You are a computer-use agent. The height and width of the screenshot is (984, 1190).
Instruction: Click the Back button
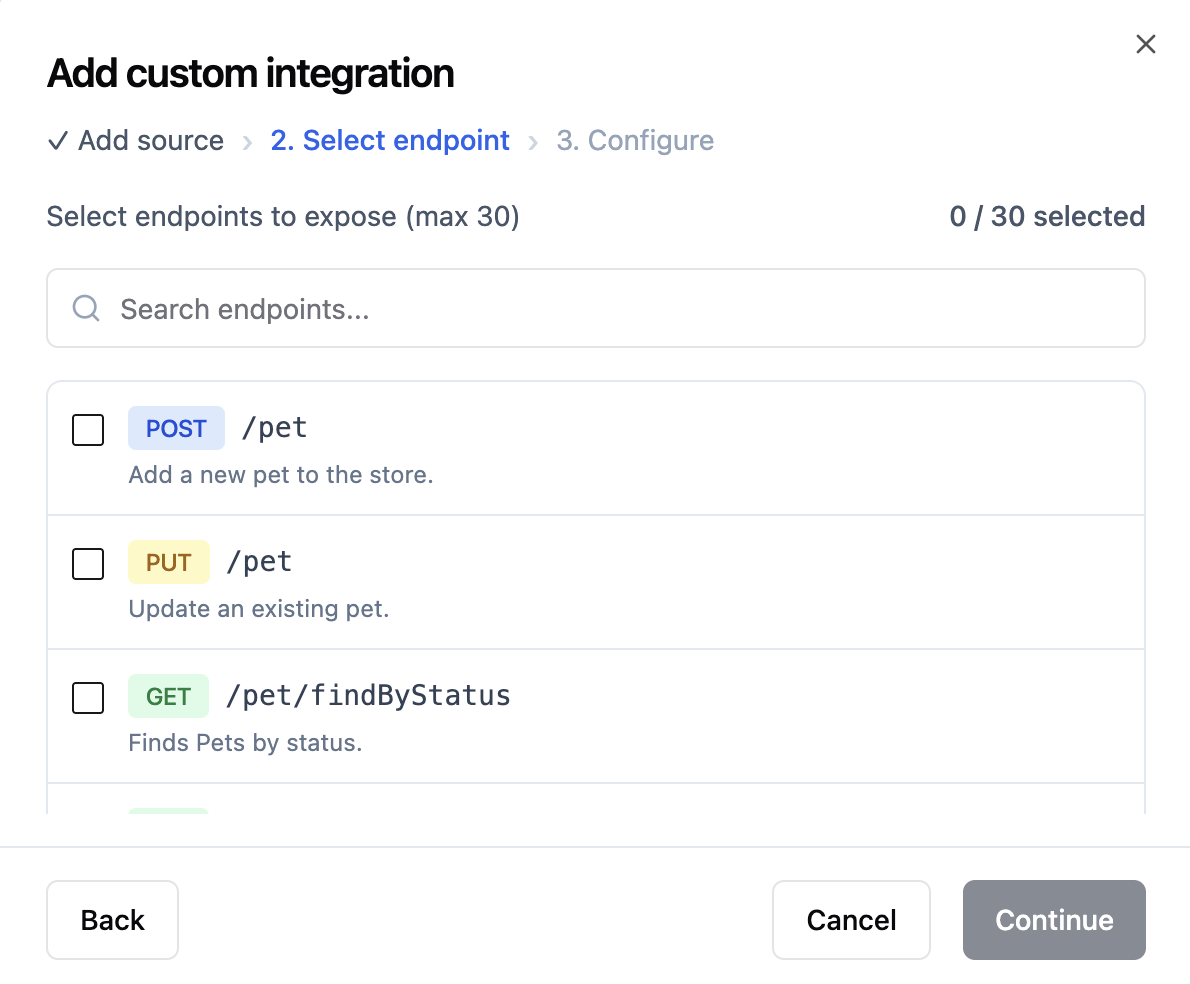pos(112,920)
